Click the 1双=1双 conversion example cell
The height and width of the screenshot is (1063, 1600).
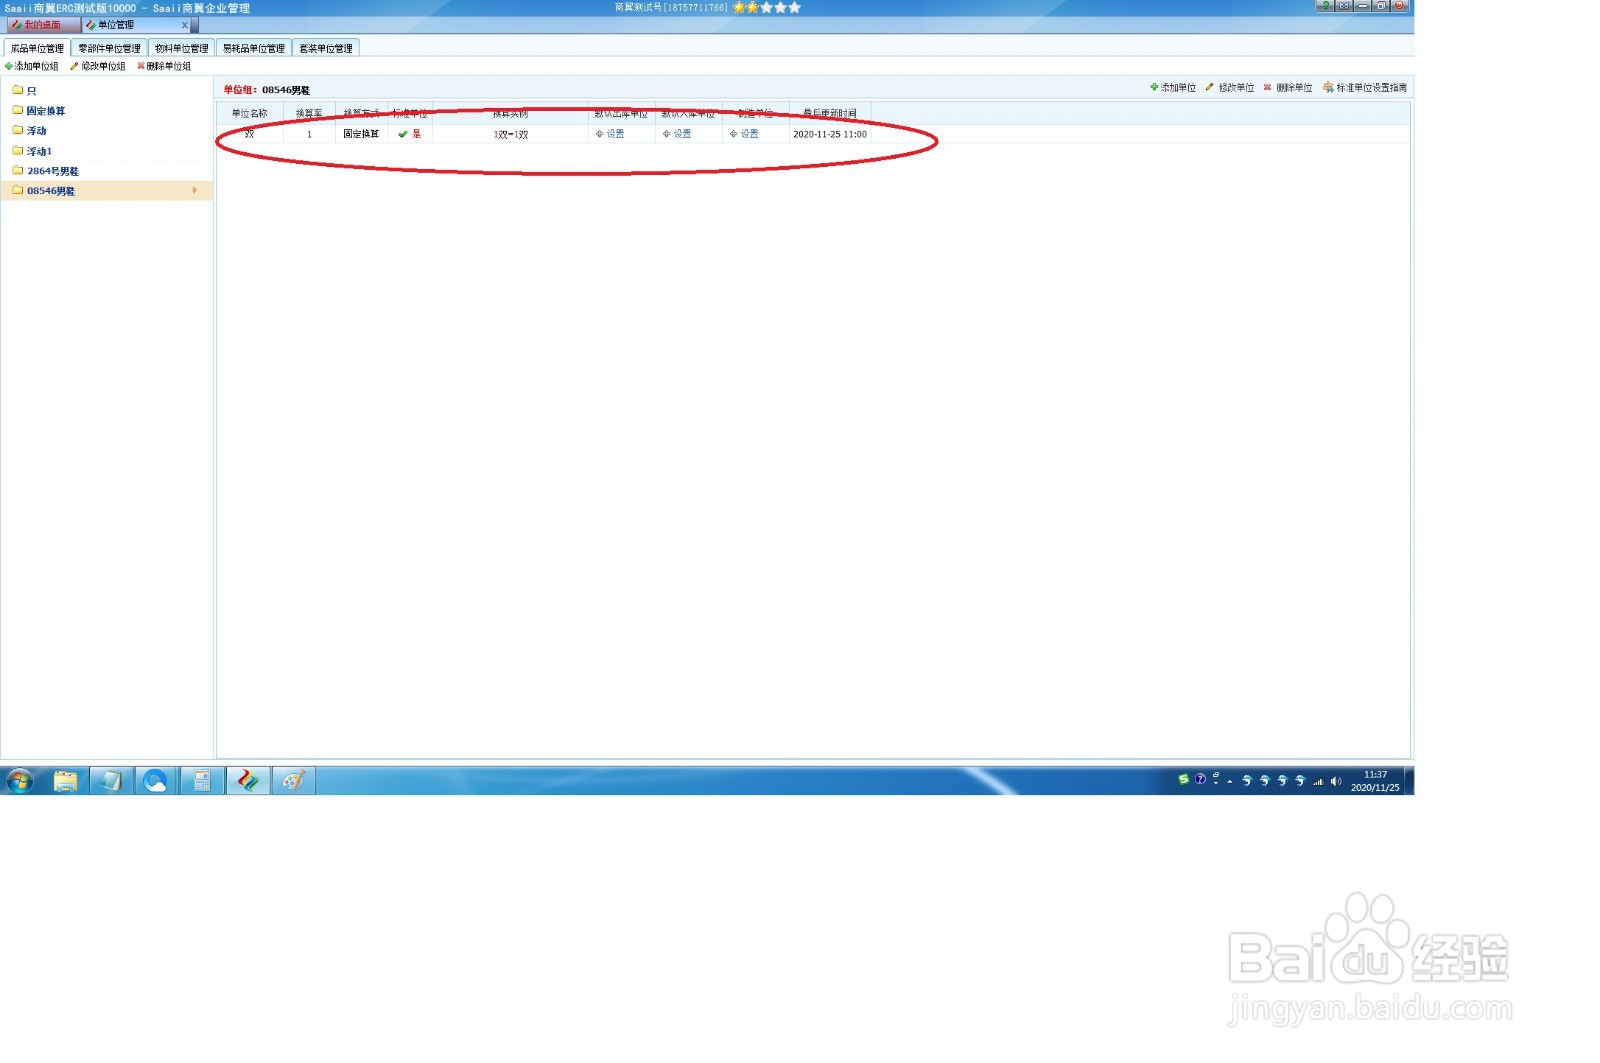pos(510,134)
